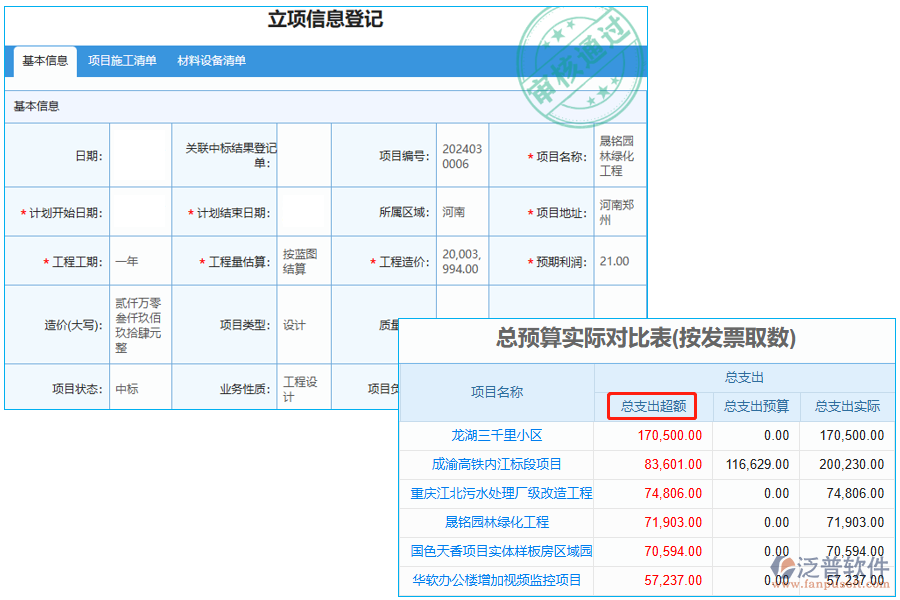The height and width of the screenshot is (600, 900).
Task: Switch to the 材料设备清单 tab
Action: (x=212, y=61)
